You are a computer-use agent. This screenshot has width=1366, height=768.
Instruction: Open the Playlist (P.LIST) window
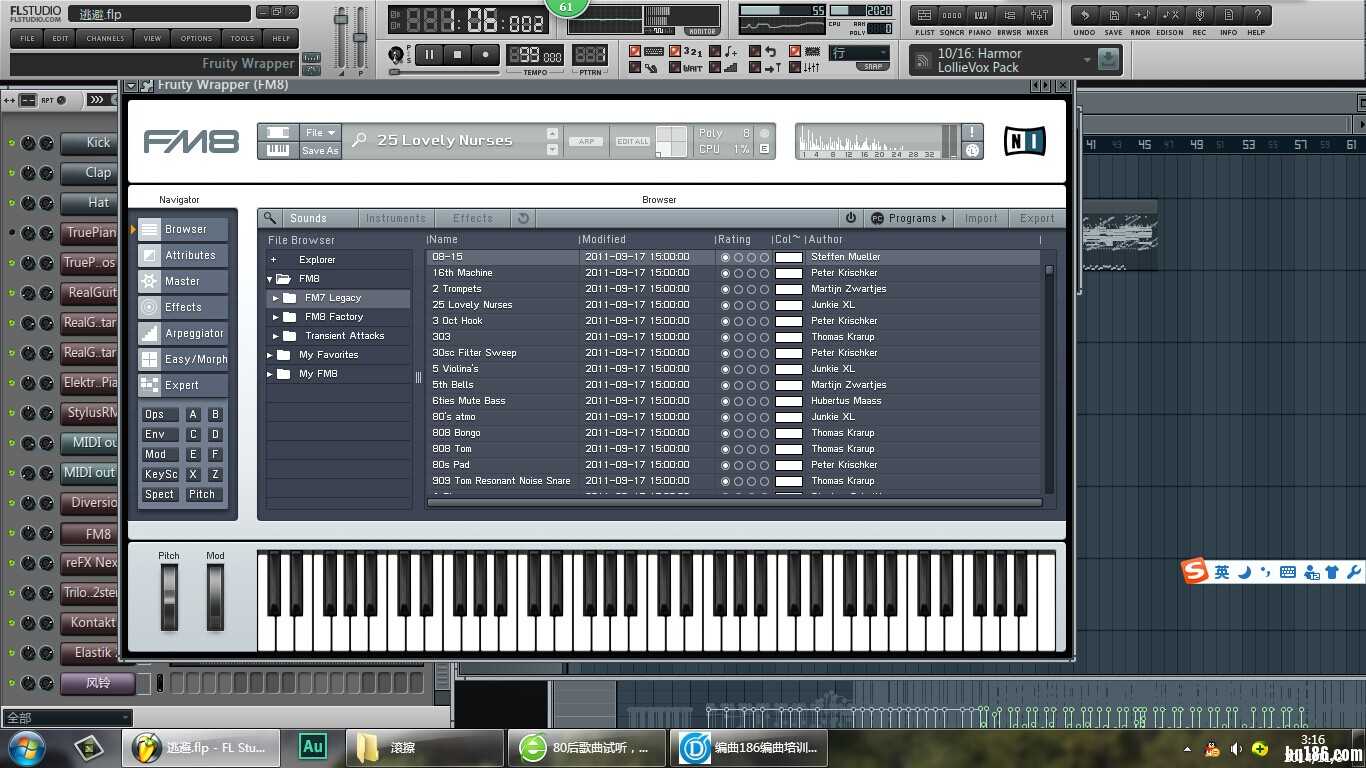[924, 15]
